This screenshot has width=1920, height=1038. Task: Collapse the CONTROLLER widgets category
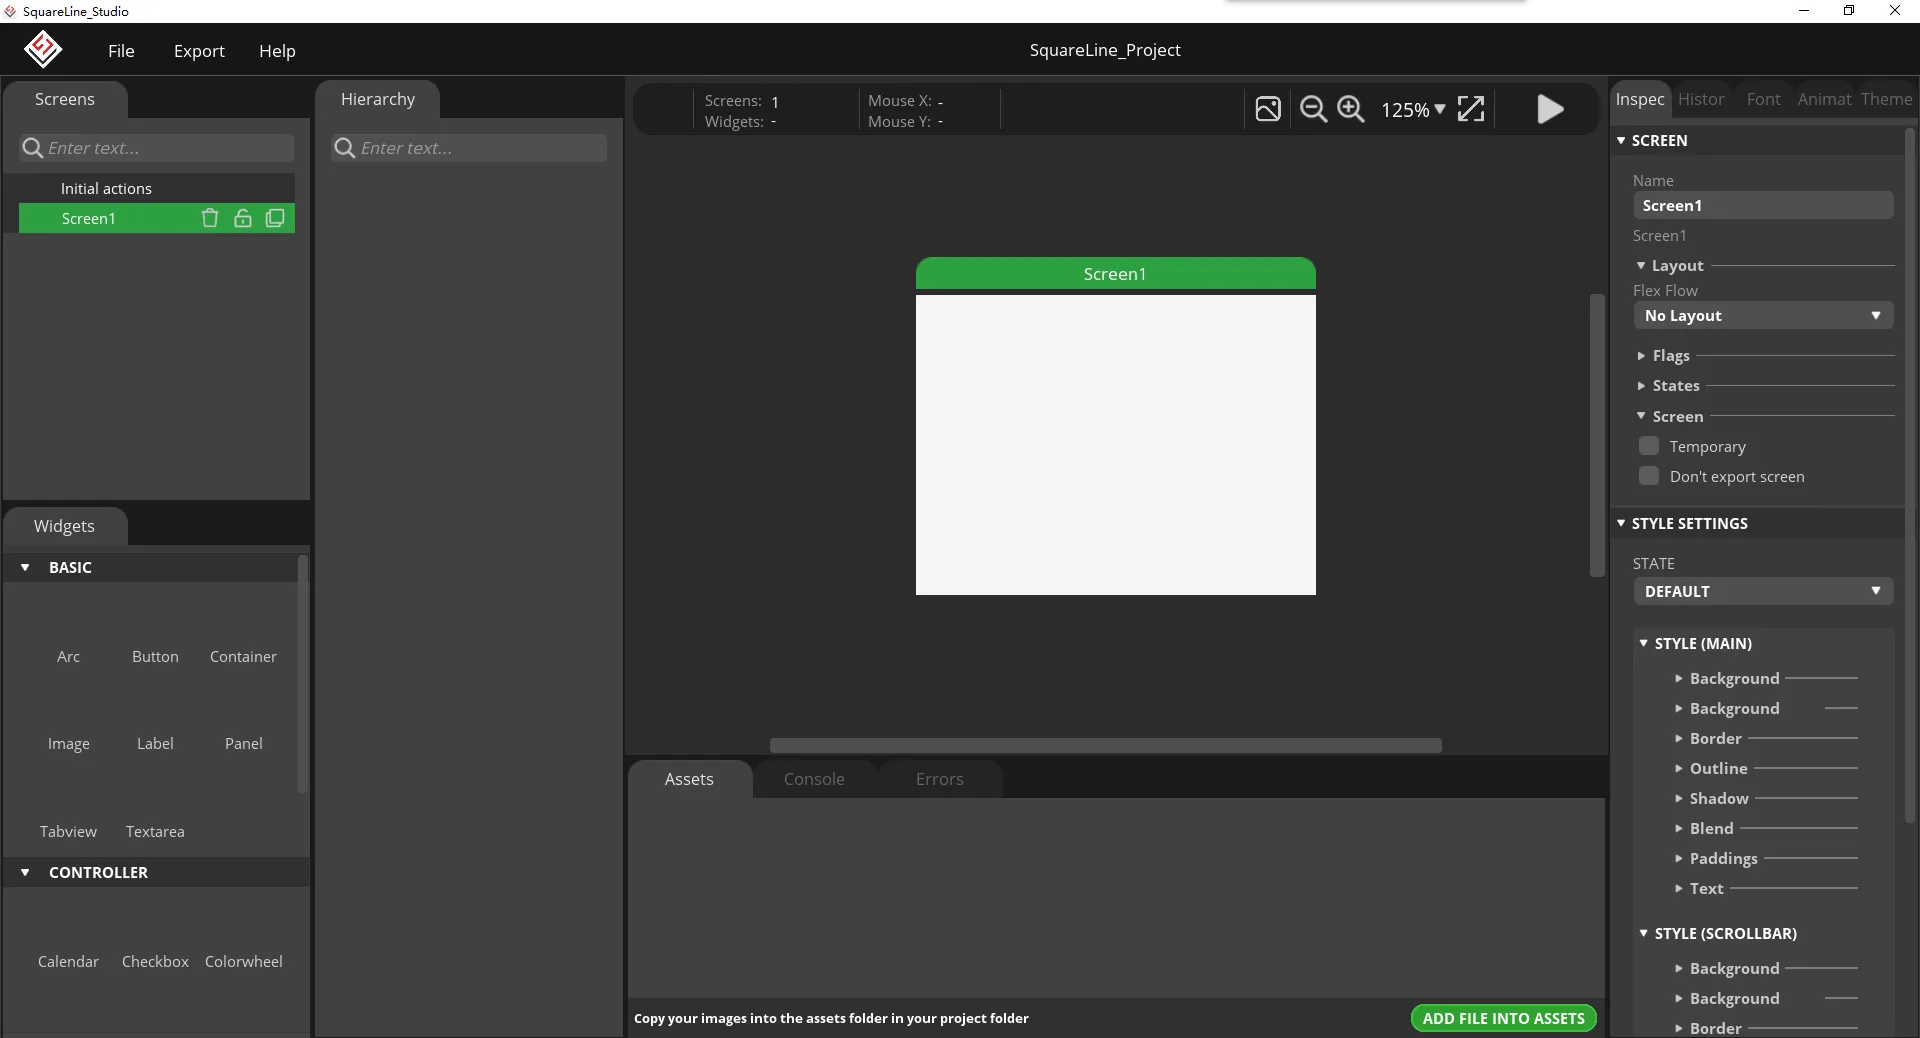pos(25,872)
